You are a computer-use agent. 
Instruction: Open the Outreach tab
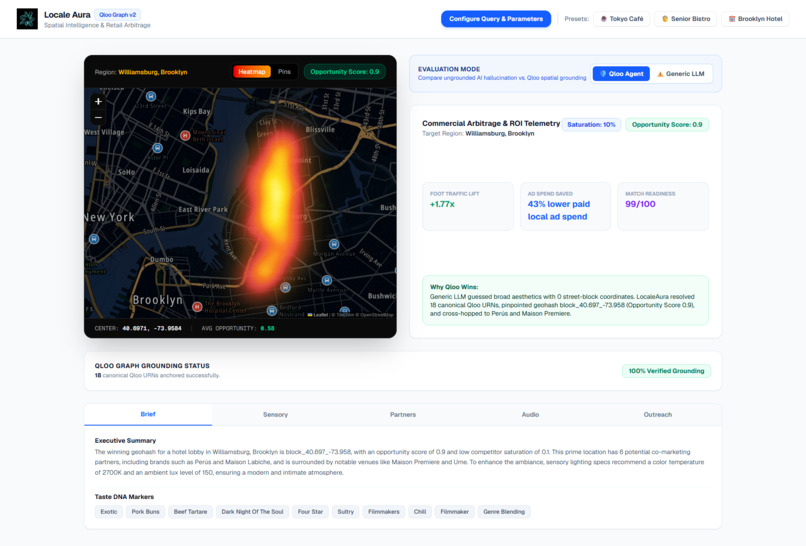pyautogui.click(x=658, y=414)
